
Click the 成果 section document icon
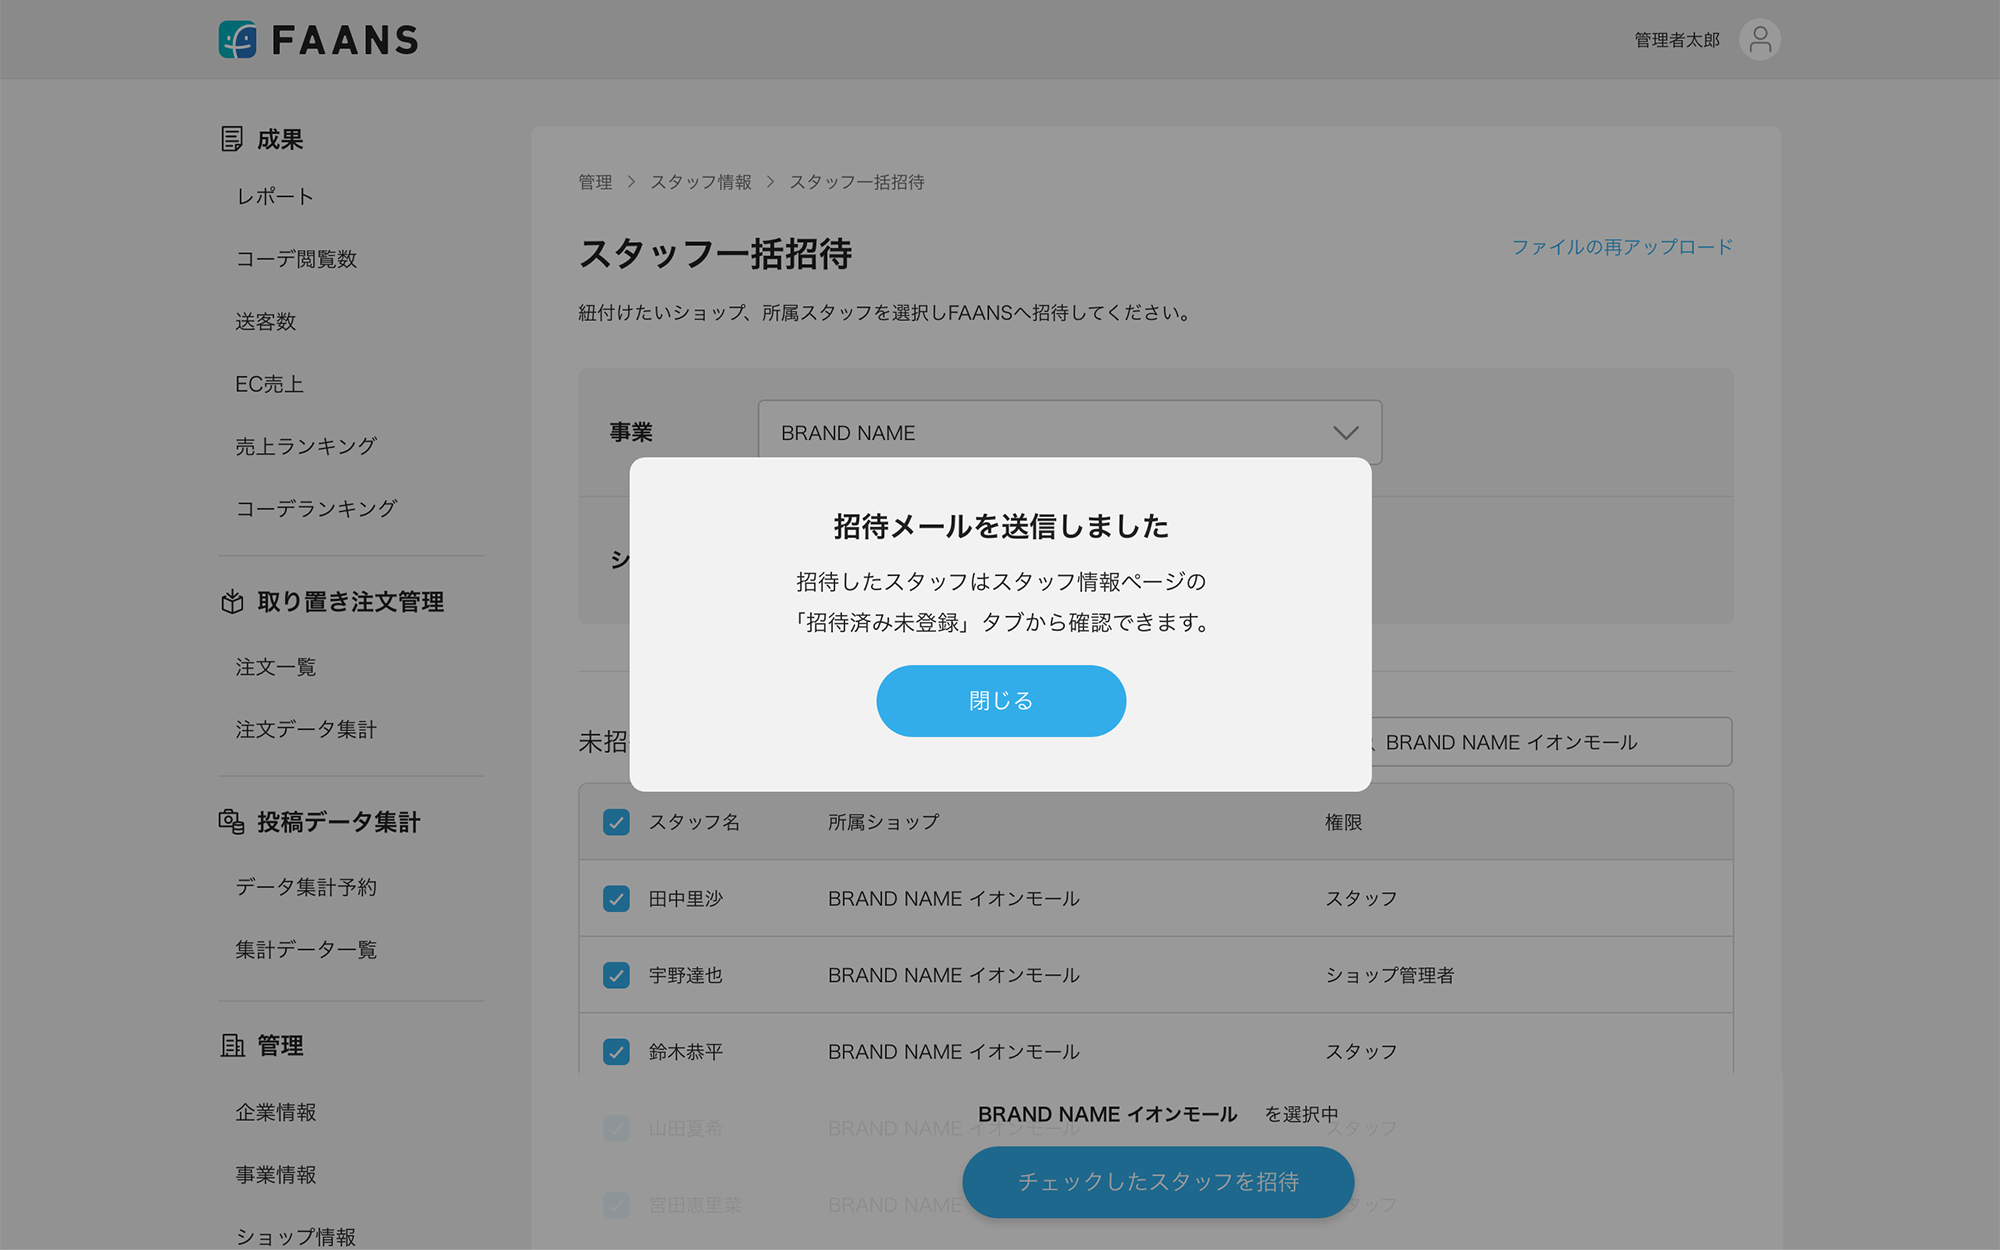point(232,139)
